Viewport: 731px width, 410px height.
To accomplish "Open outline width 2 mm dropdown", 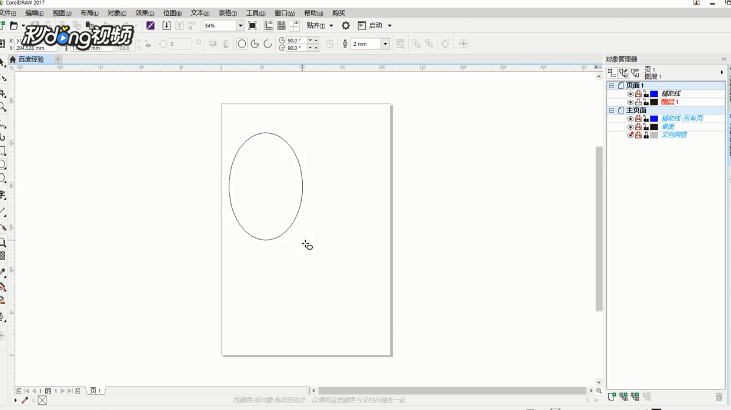I will (385, 44).
